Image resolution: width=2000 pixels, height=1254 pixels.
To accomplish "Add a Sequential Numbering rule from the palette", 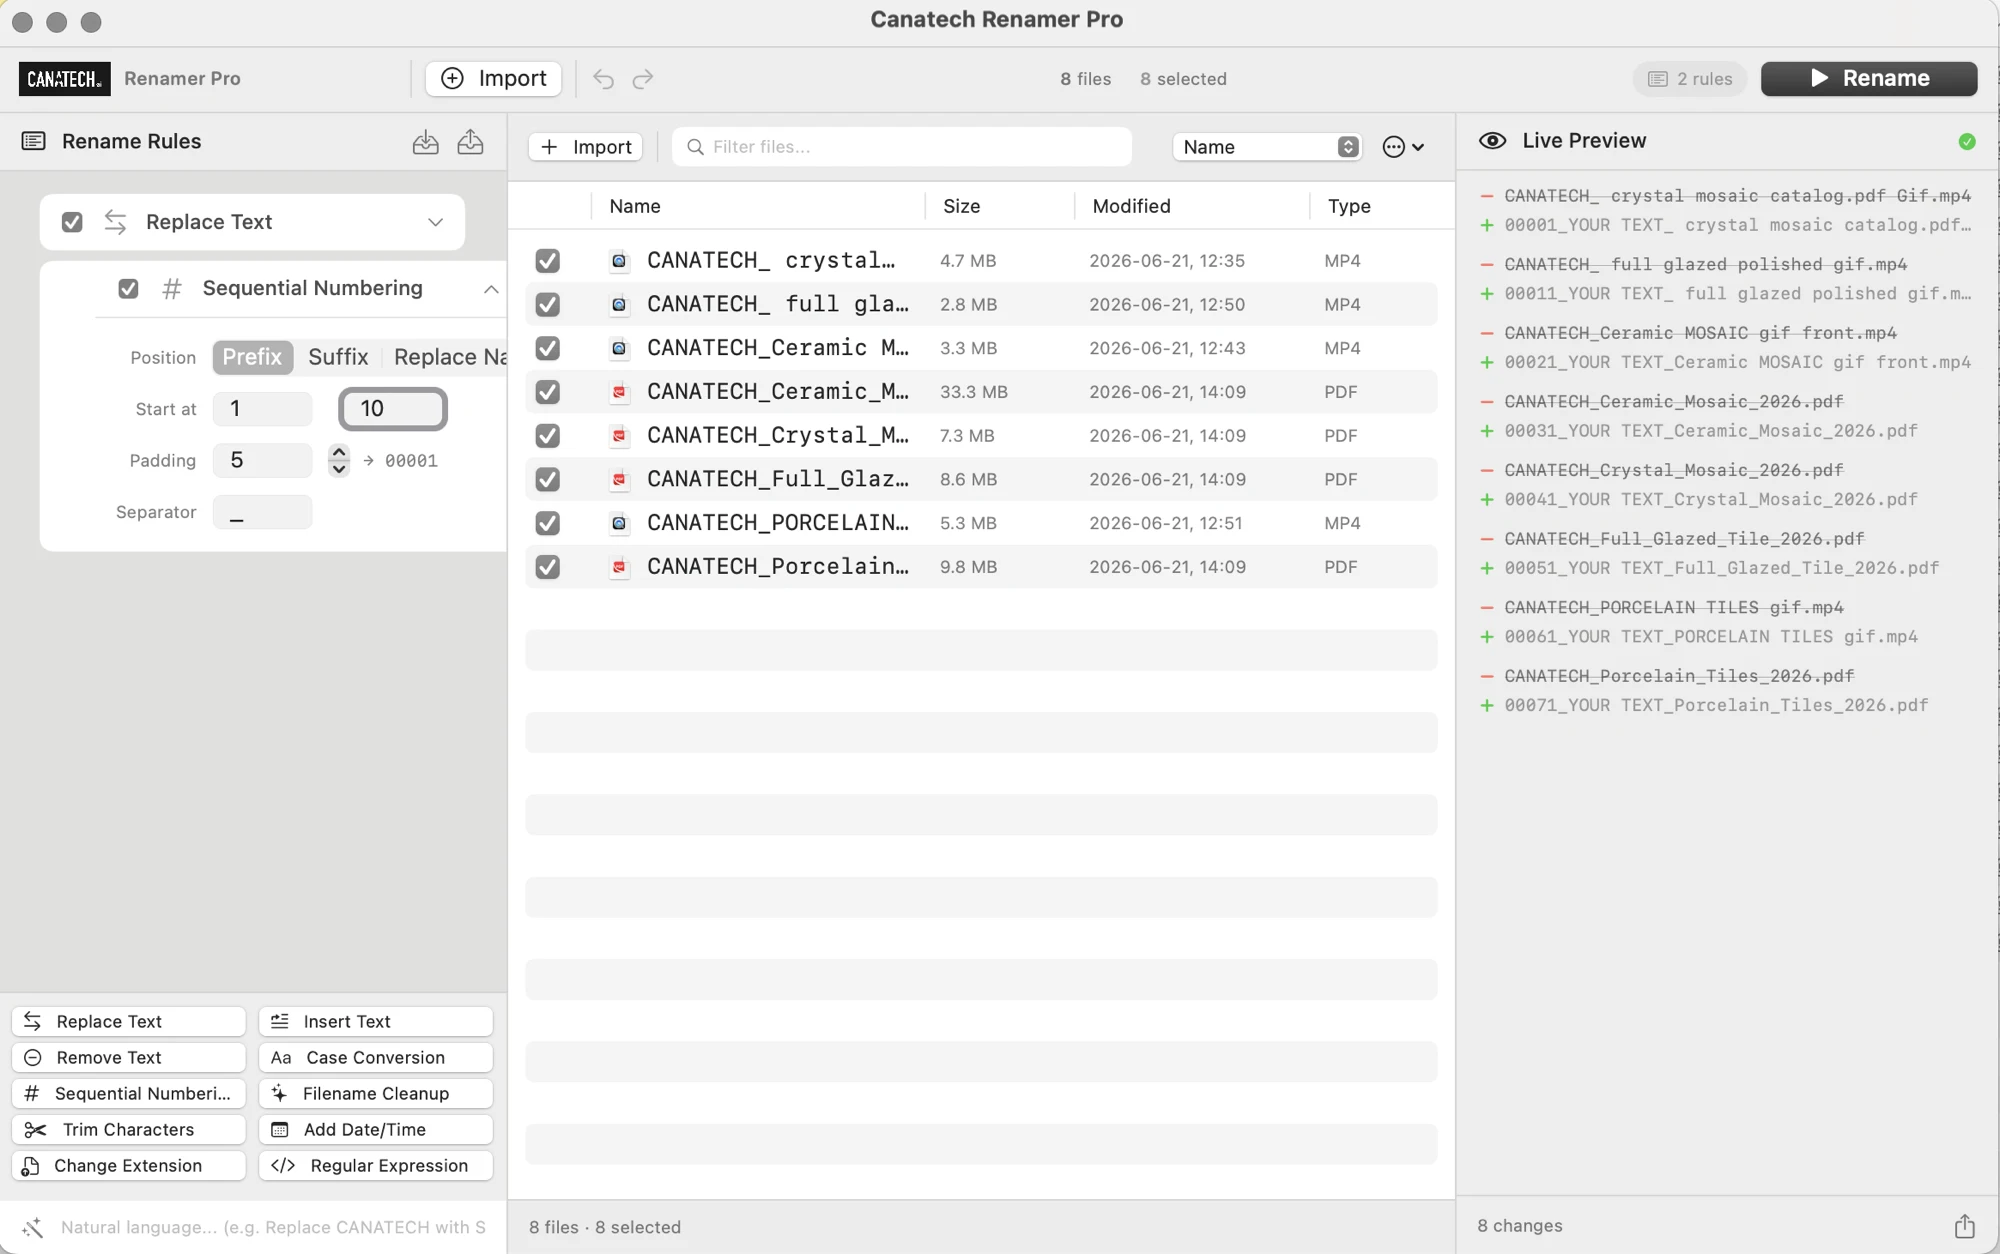I will coord(128,1093).
